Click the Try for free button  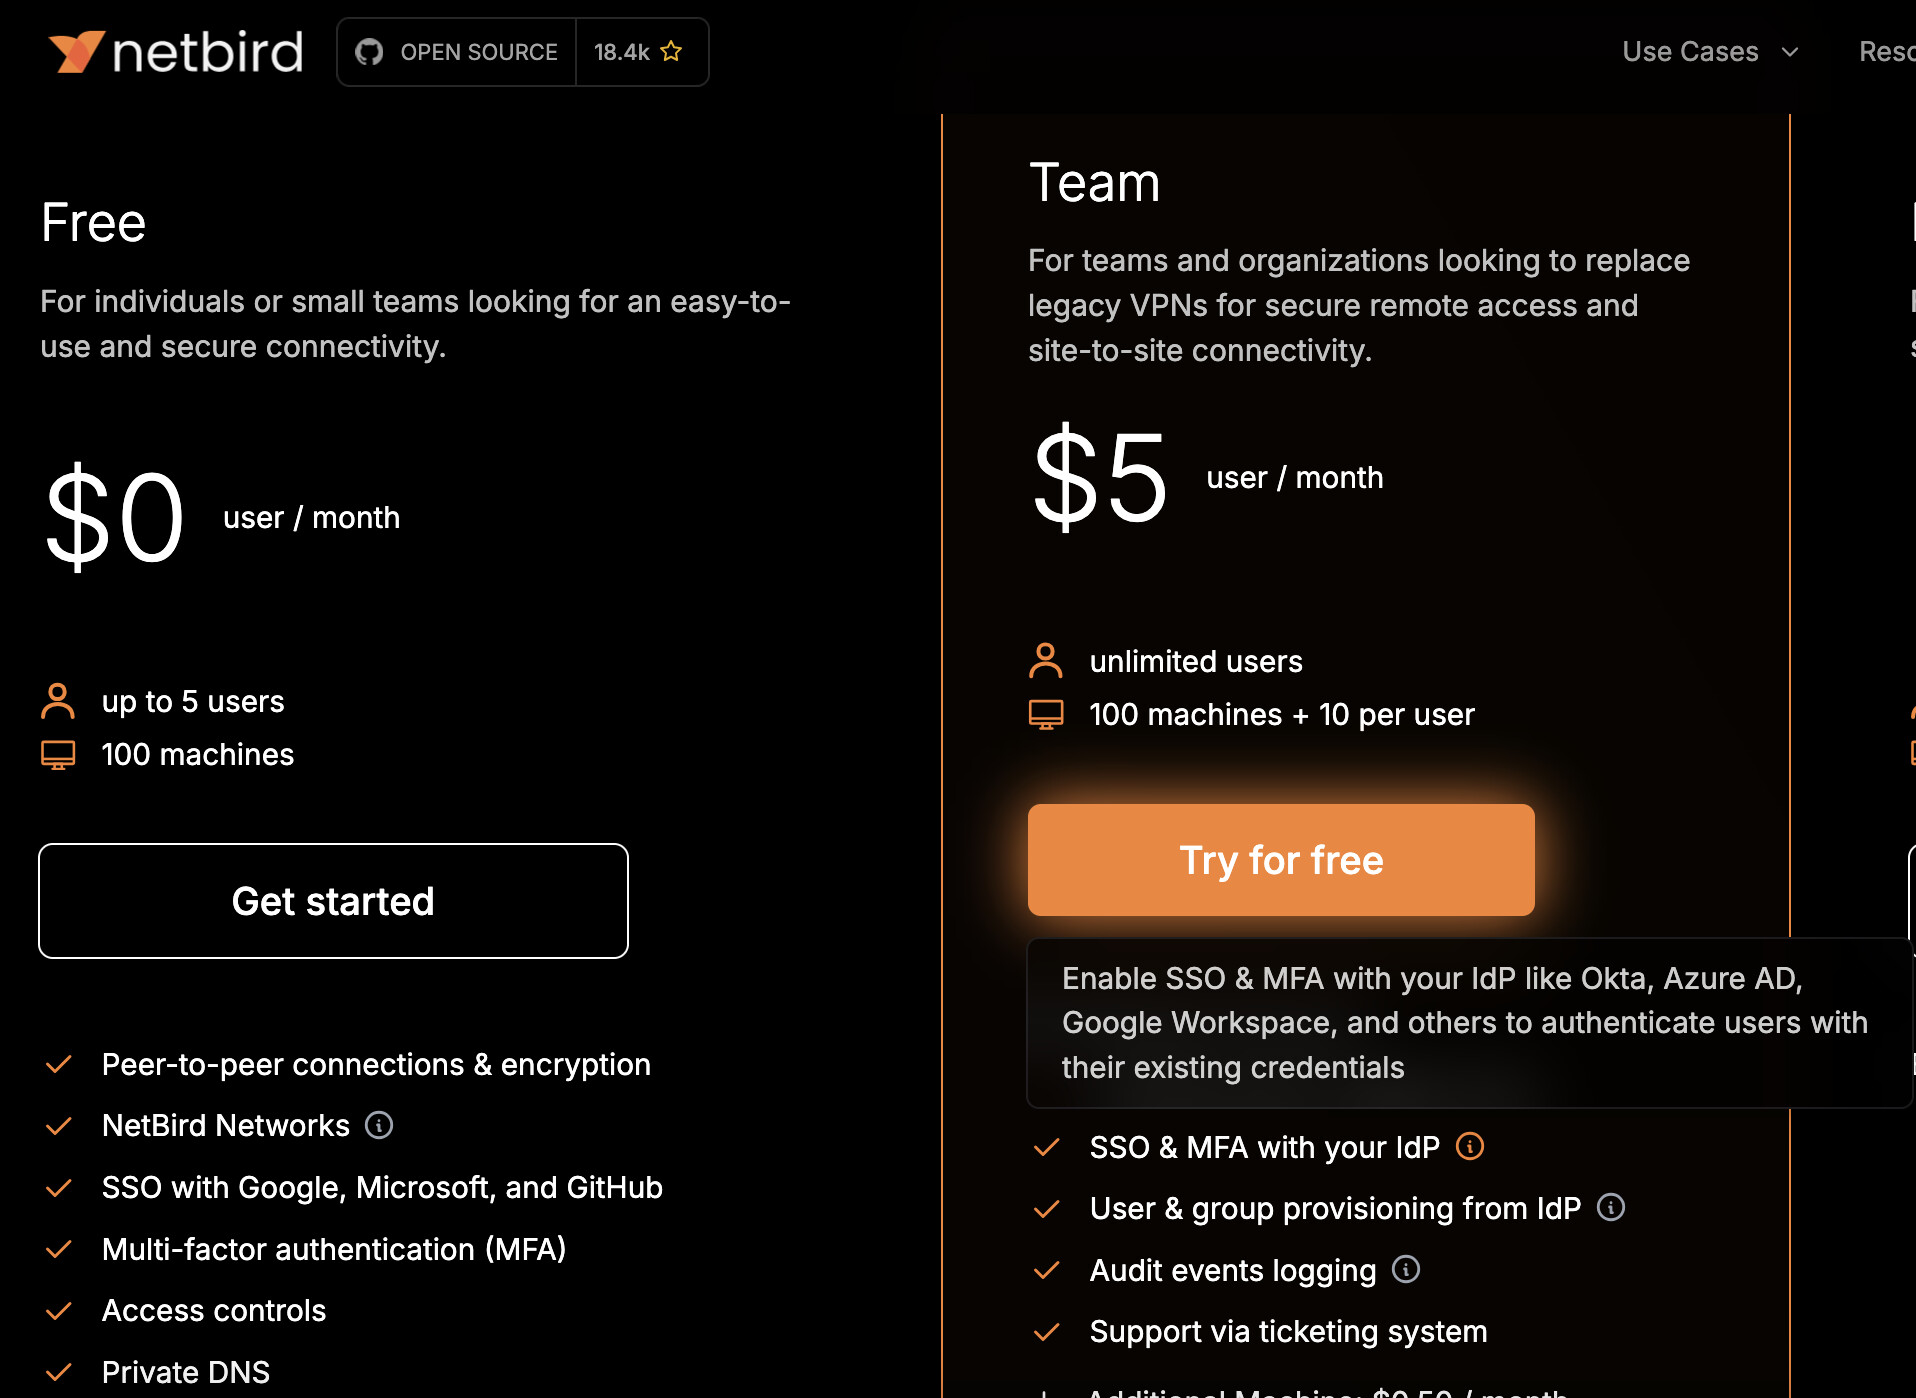pyautogui.click(x=1281, y=860)
